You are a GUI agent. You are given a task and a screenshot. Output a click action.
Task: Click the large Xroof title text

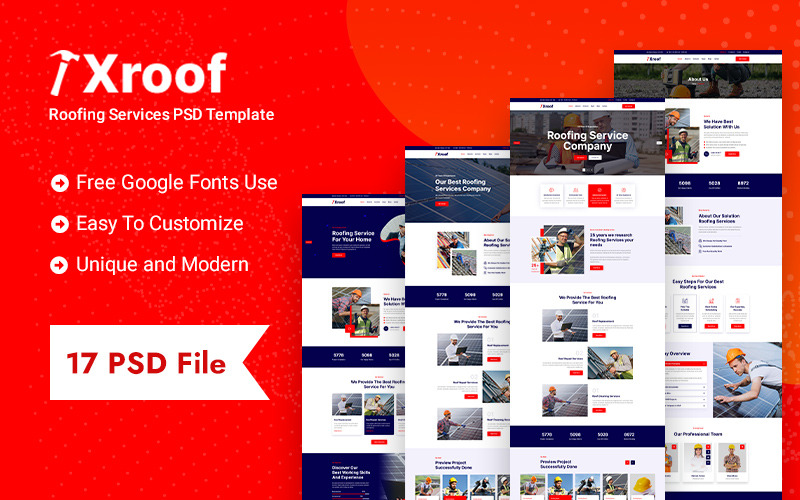tap(155, 73)
